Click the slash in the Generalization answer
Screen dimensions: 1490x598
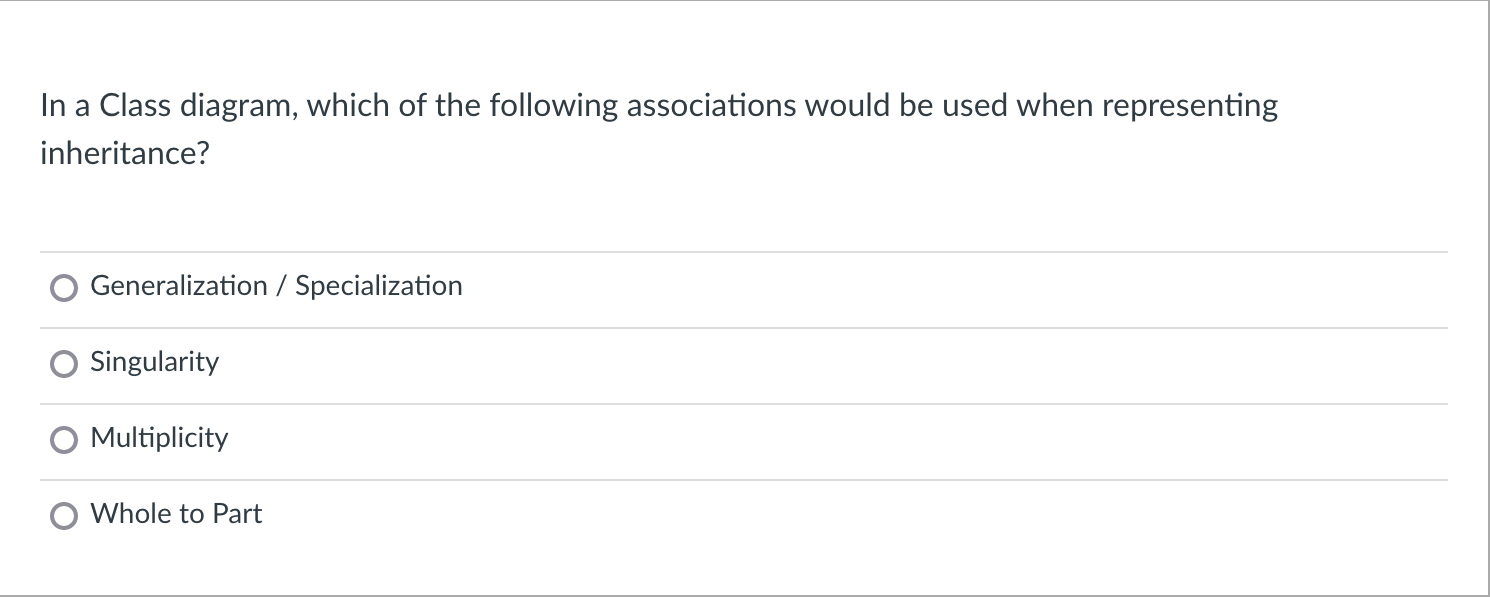(x=281, y=286)
